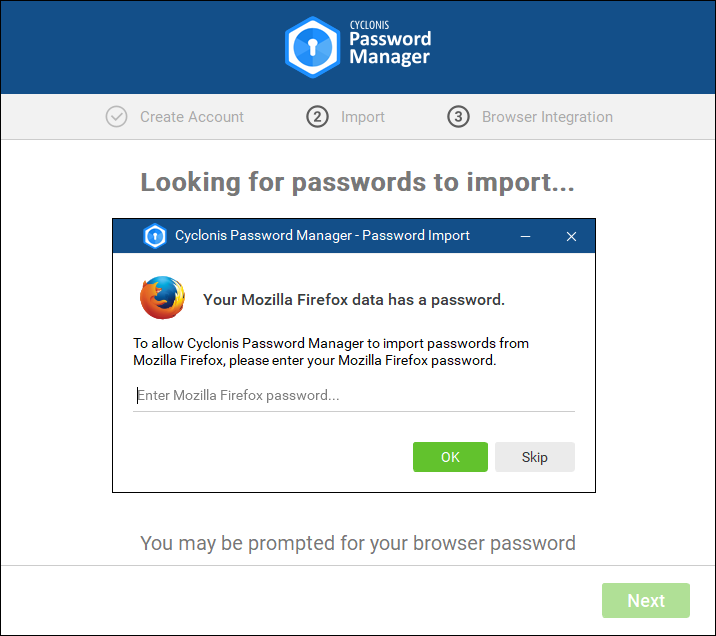The height and width of the screenshot is (636, 716).
Task: Click the browser password prompt notice text
Action: pos(357,544)
